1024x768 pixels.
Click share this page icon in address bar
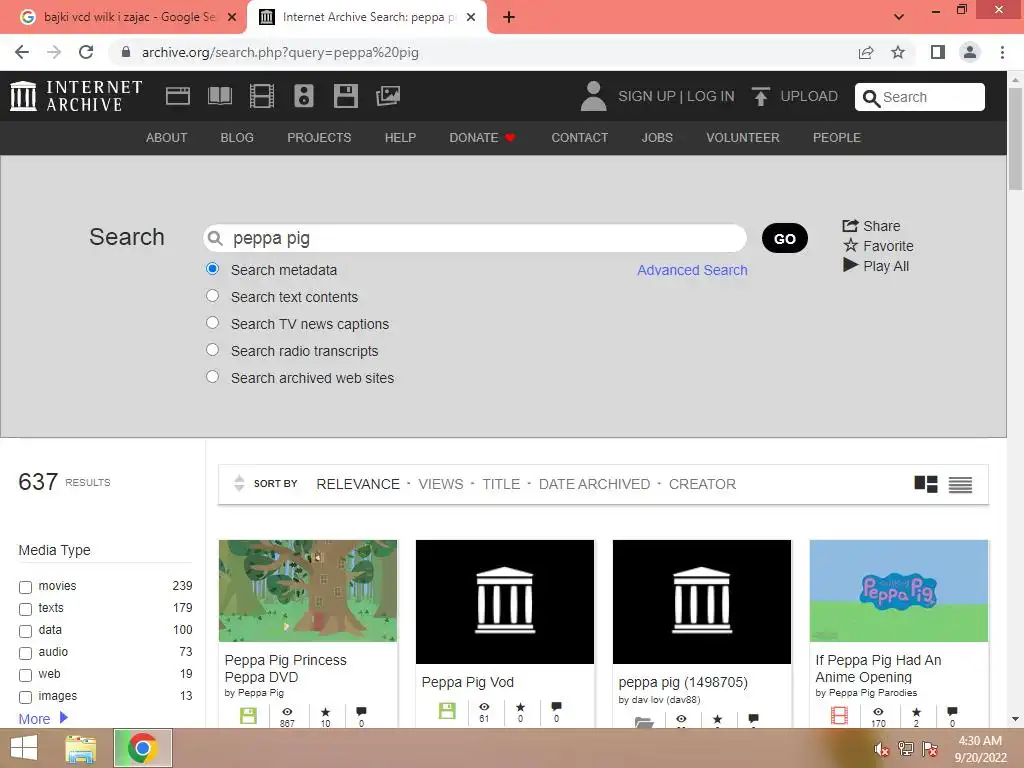pos(866,52)
